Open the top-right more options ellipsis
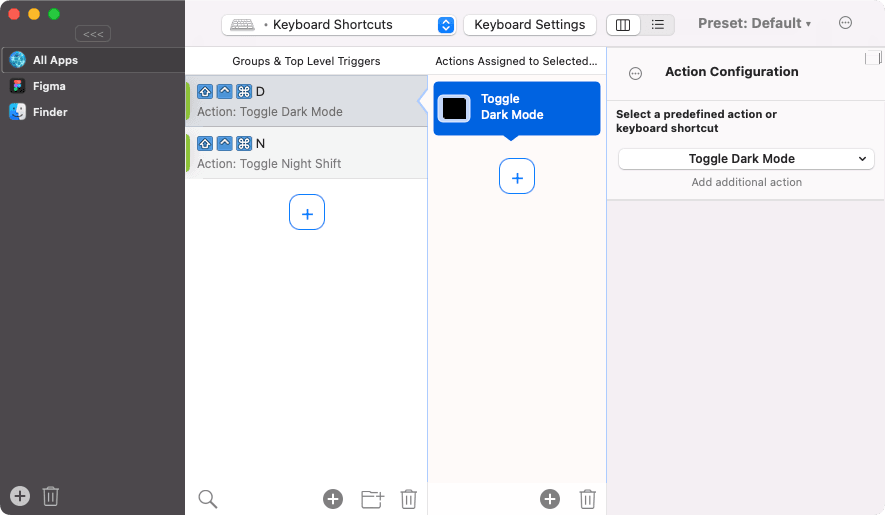The width and height of the screenshot is (885, 515). [x=845, y=23]
